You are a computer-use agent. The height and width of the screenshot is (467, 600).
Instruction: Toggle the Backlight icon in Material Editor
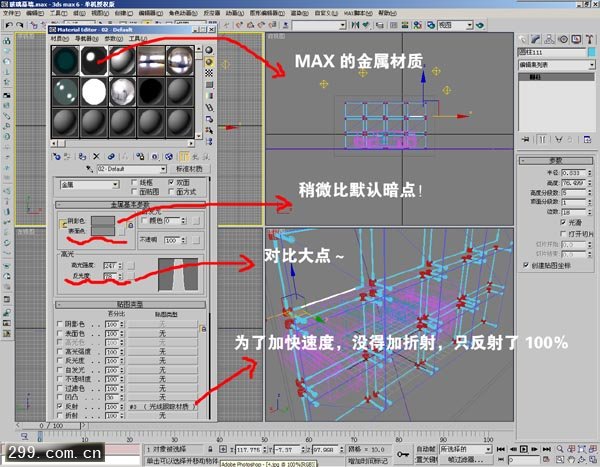coord(209,62)
